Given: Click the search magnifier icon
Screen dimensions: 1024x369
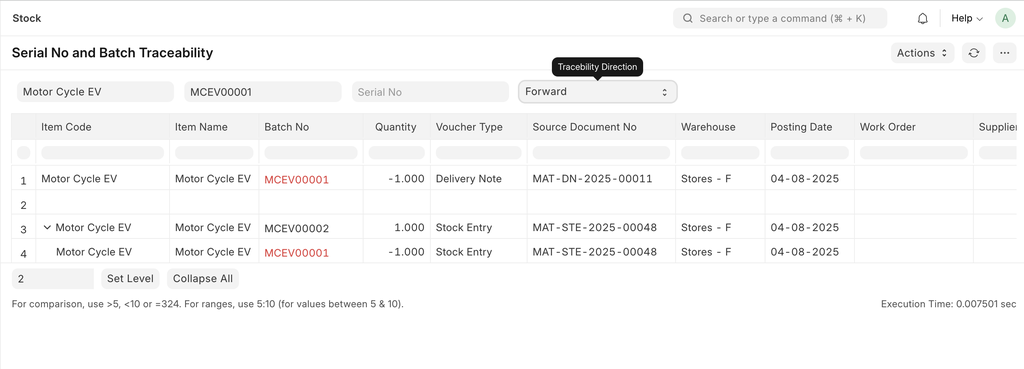Looking at the screenshot, I should [688, 18].
